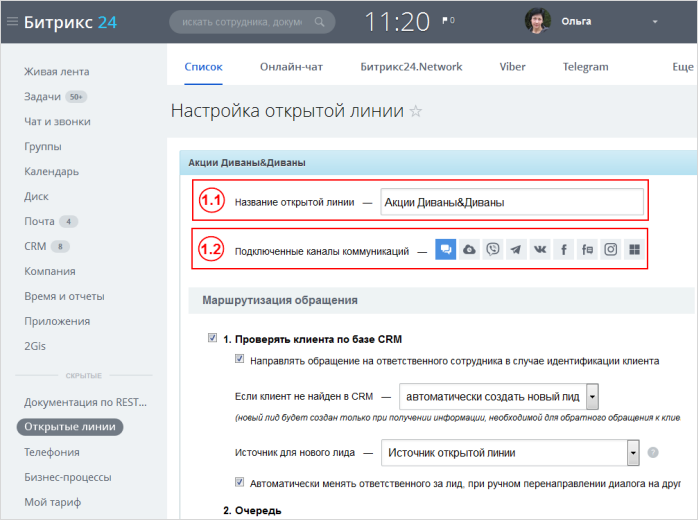Toggle Автоматически менять ответственного за лид checkbox

pos(239,482)
